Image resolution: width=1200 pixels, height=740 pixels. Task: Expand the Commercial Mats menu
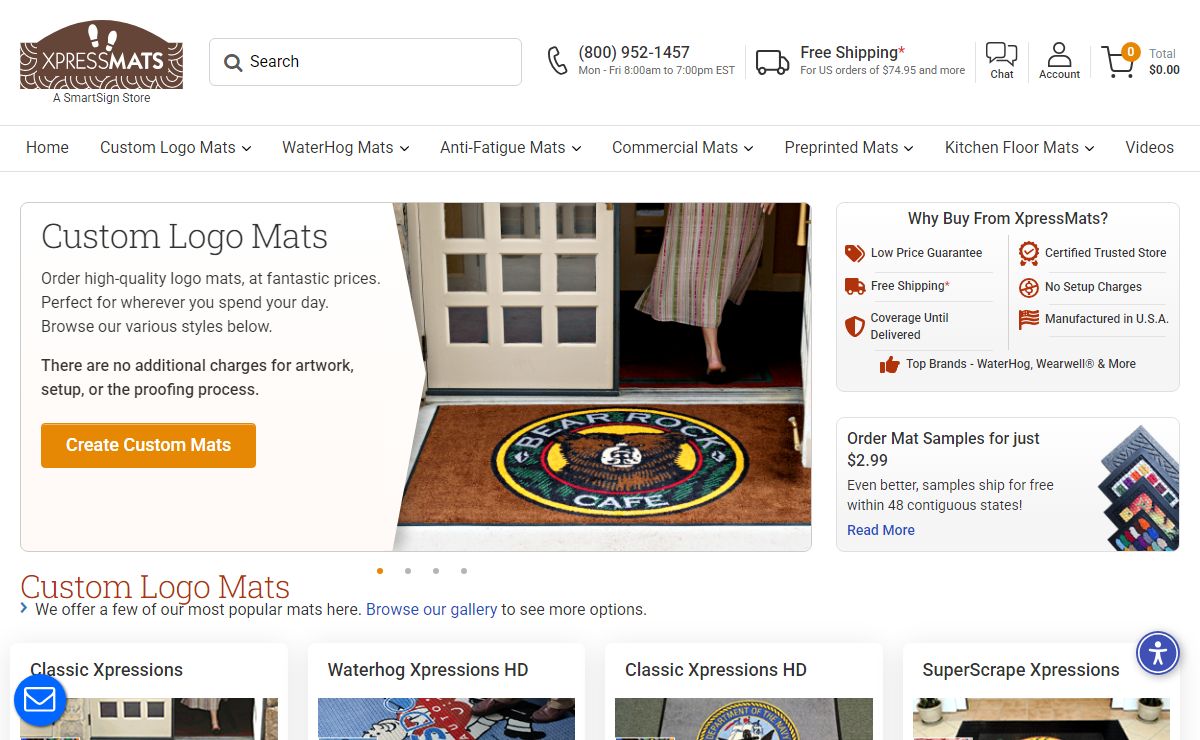pos(683,147)
